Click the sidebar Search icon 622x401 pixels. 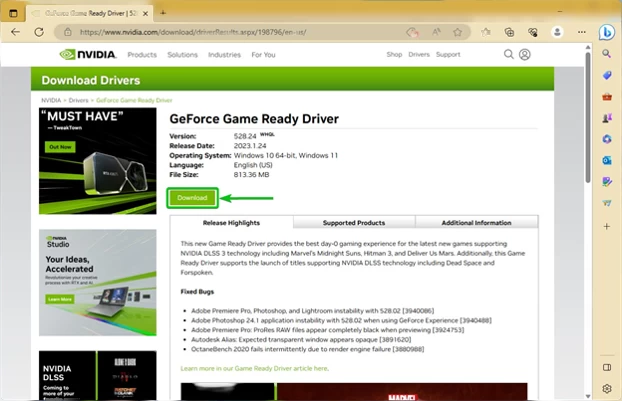607,54
